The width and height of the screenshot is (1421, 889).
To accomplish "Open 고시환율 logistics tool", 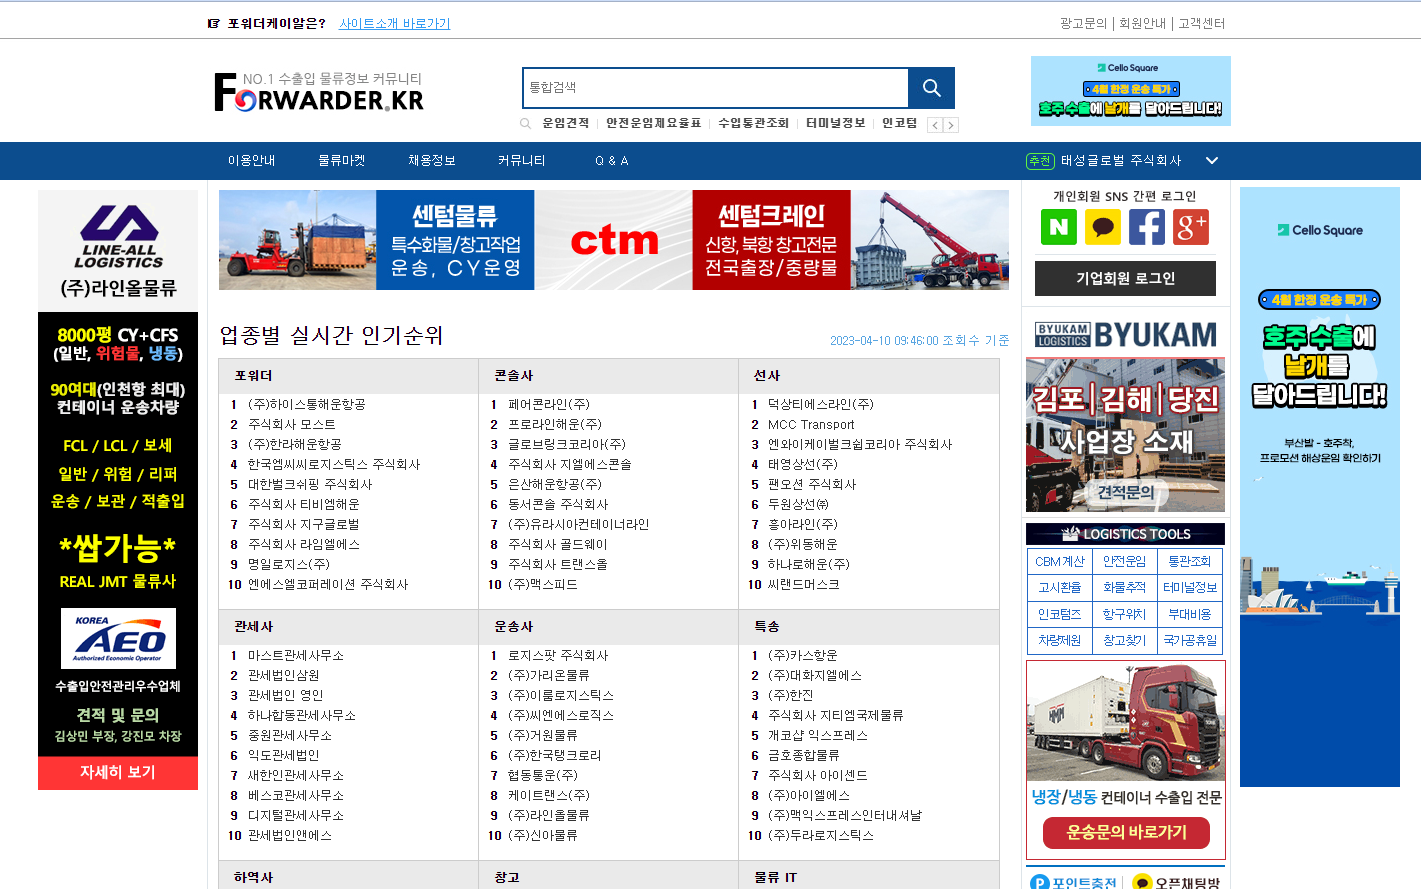I will coord(1059,588).
